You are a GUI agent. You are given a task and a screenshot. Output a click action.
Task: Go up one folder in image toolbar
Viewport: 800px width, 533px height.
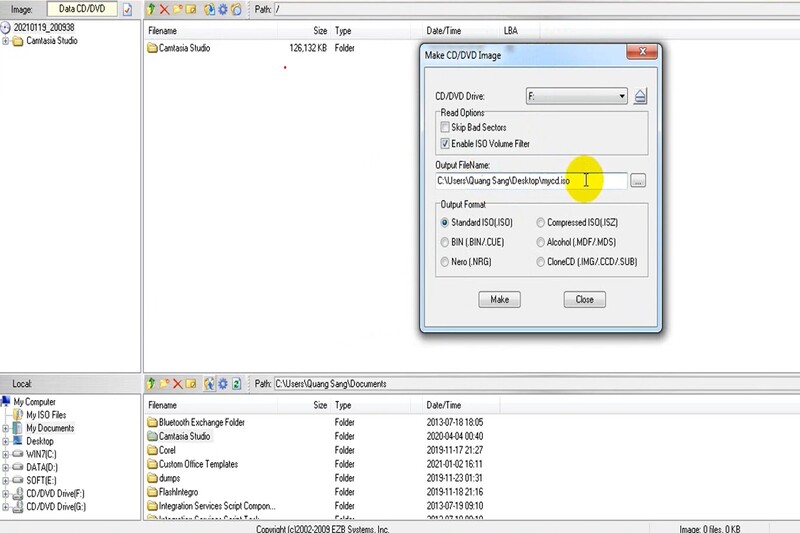pyautogui.click(x=151, y=9)
